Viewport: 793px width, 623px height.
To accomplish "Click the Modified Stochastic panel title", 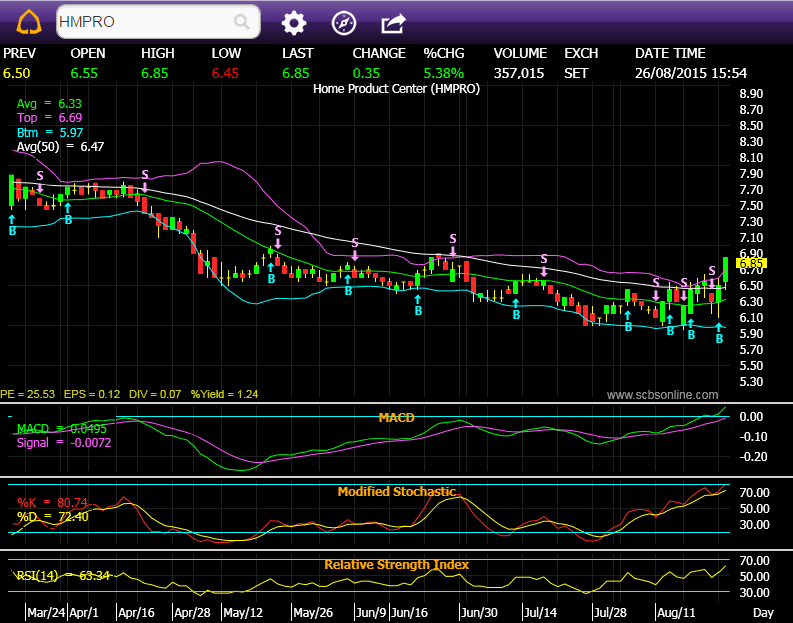I will [396, 492].
